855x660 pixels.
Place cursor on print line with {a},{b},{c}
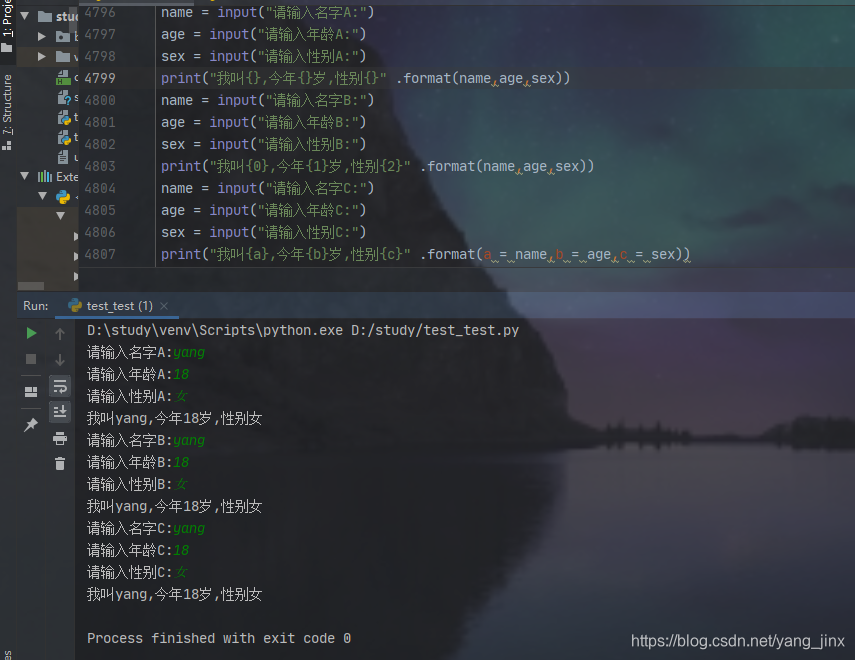425,254
